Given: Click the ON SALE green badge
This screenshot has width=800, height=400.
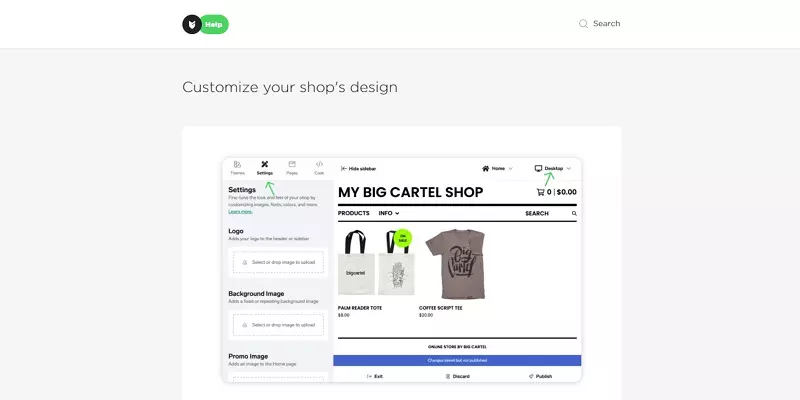Looking at the screenshot, I should [403, 238].
